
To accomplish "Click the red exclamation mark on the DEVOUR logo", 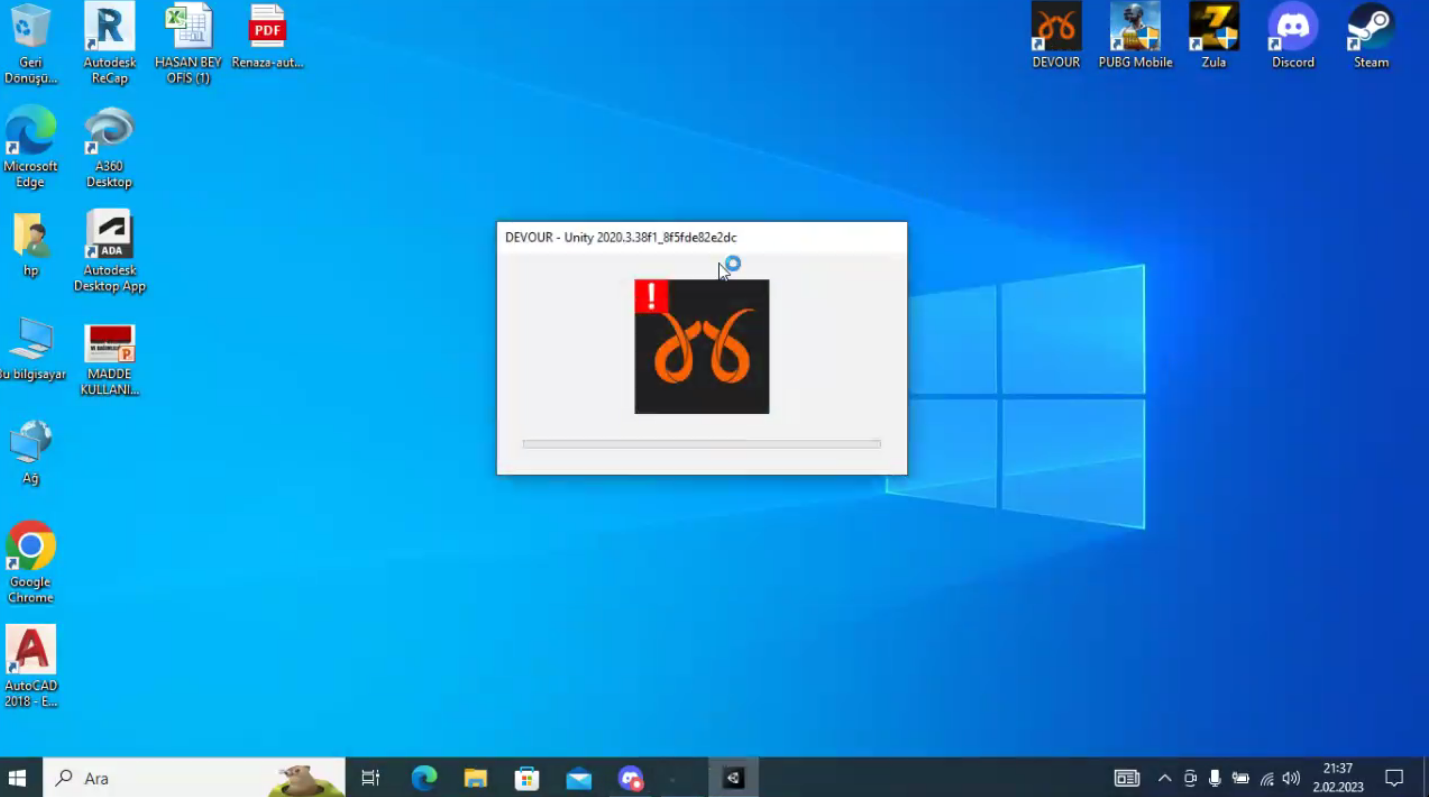I will click(x=651, y=296).
